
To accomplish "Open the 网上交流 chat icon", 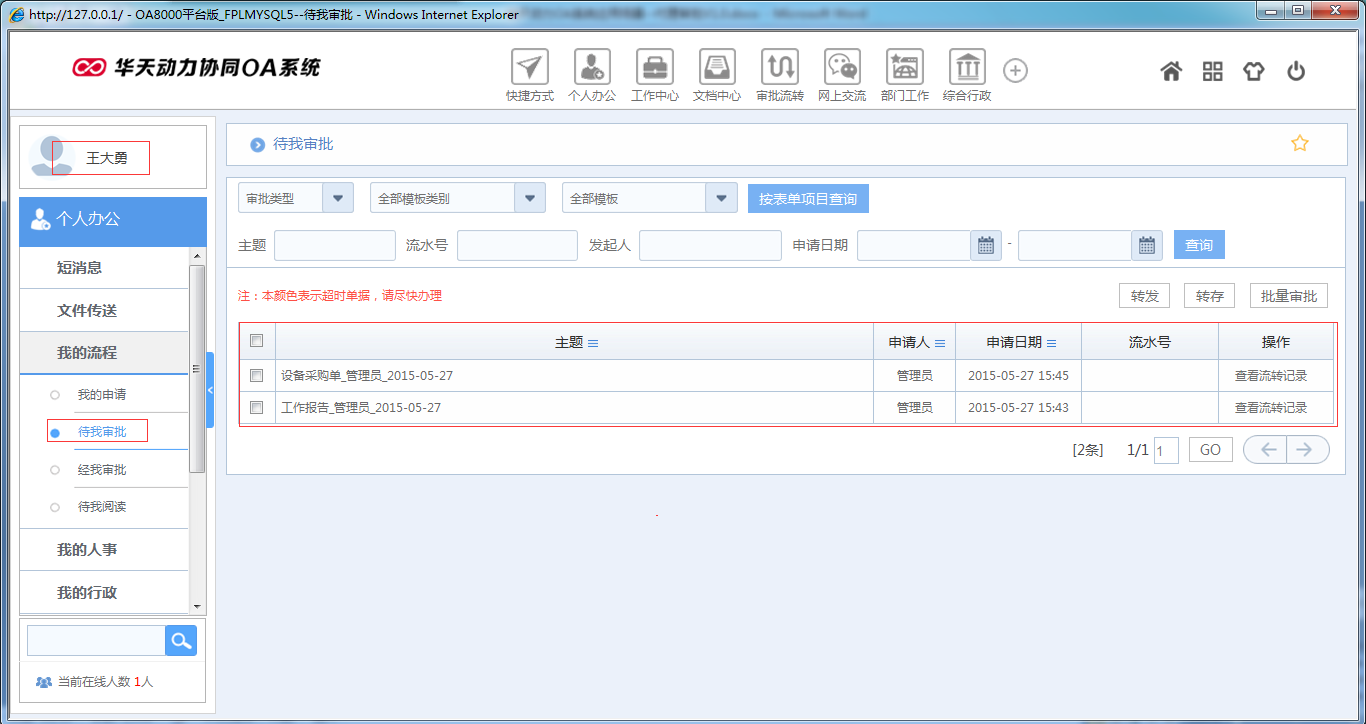I will [841, 68].
